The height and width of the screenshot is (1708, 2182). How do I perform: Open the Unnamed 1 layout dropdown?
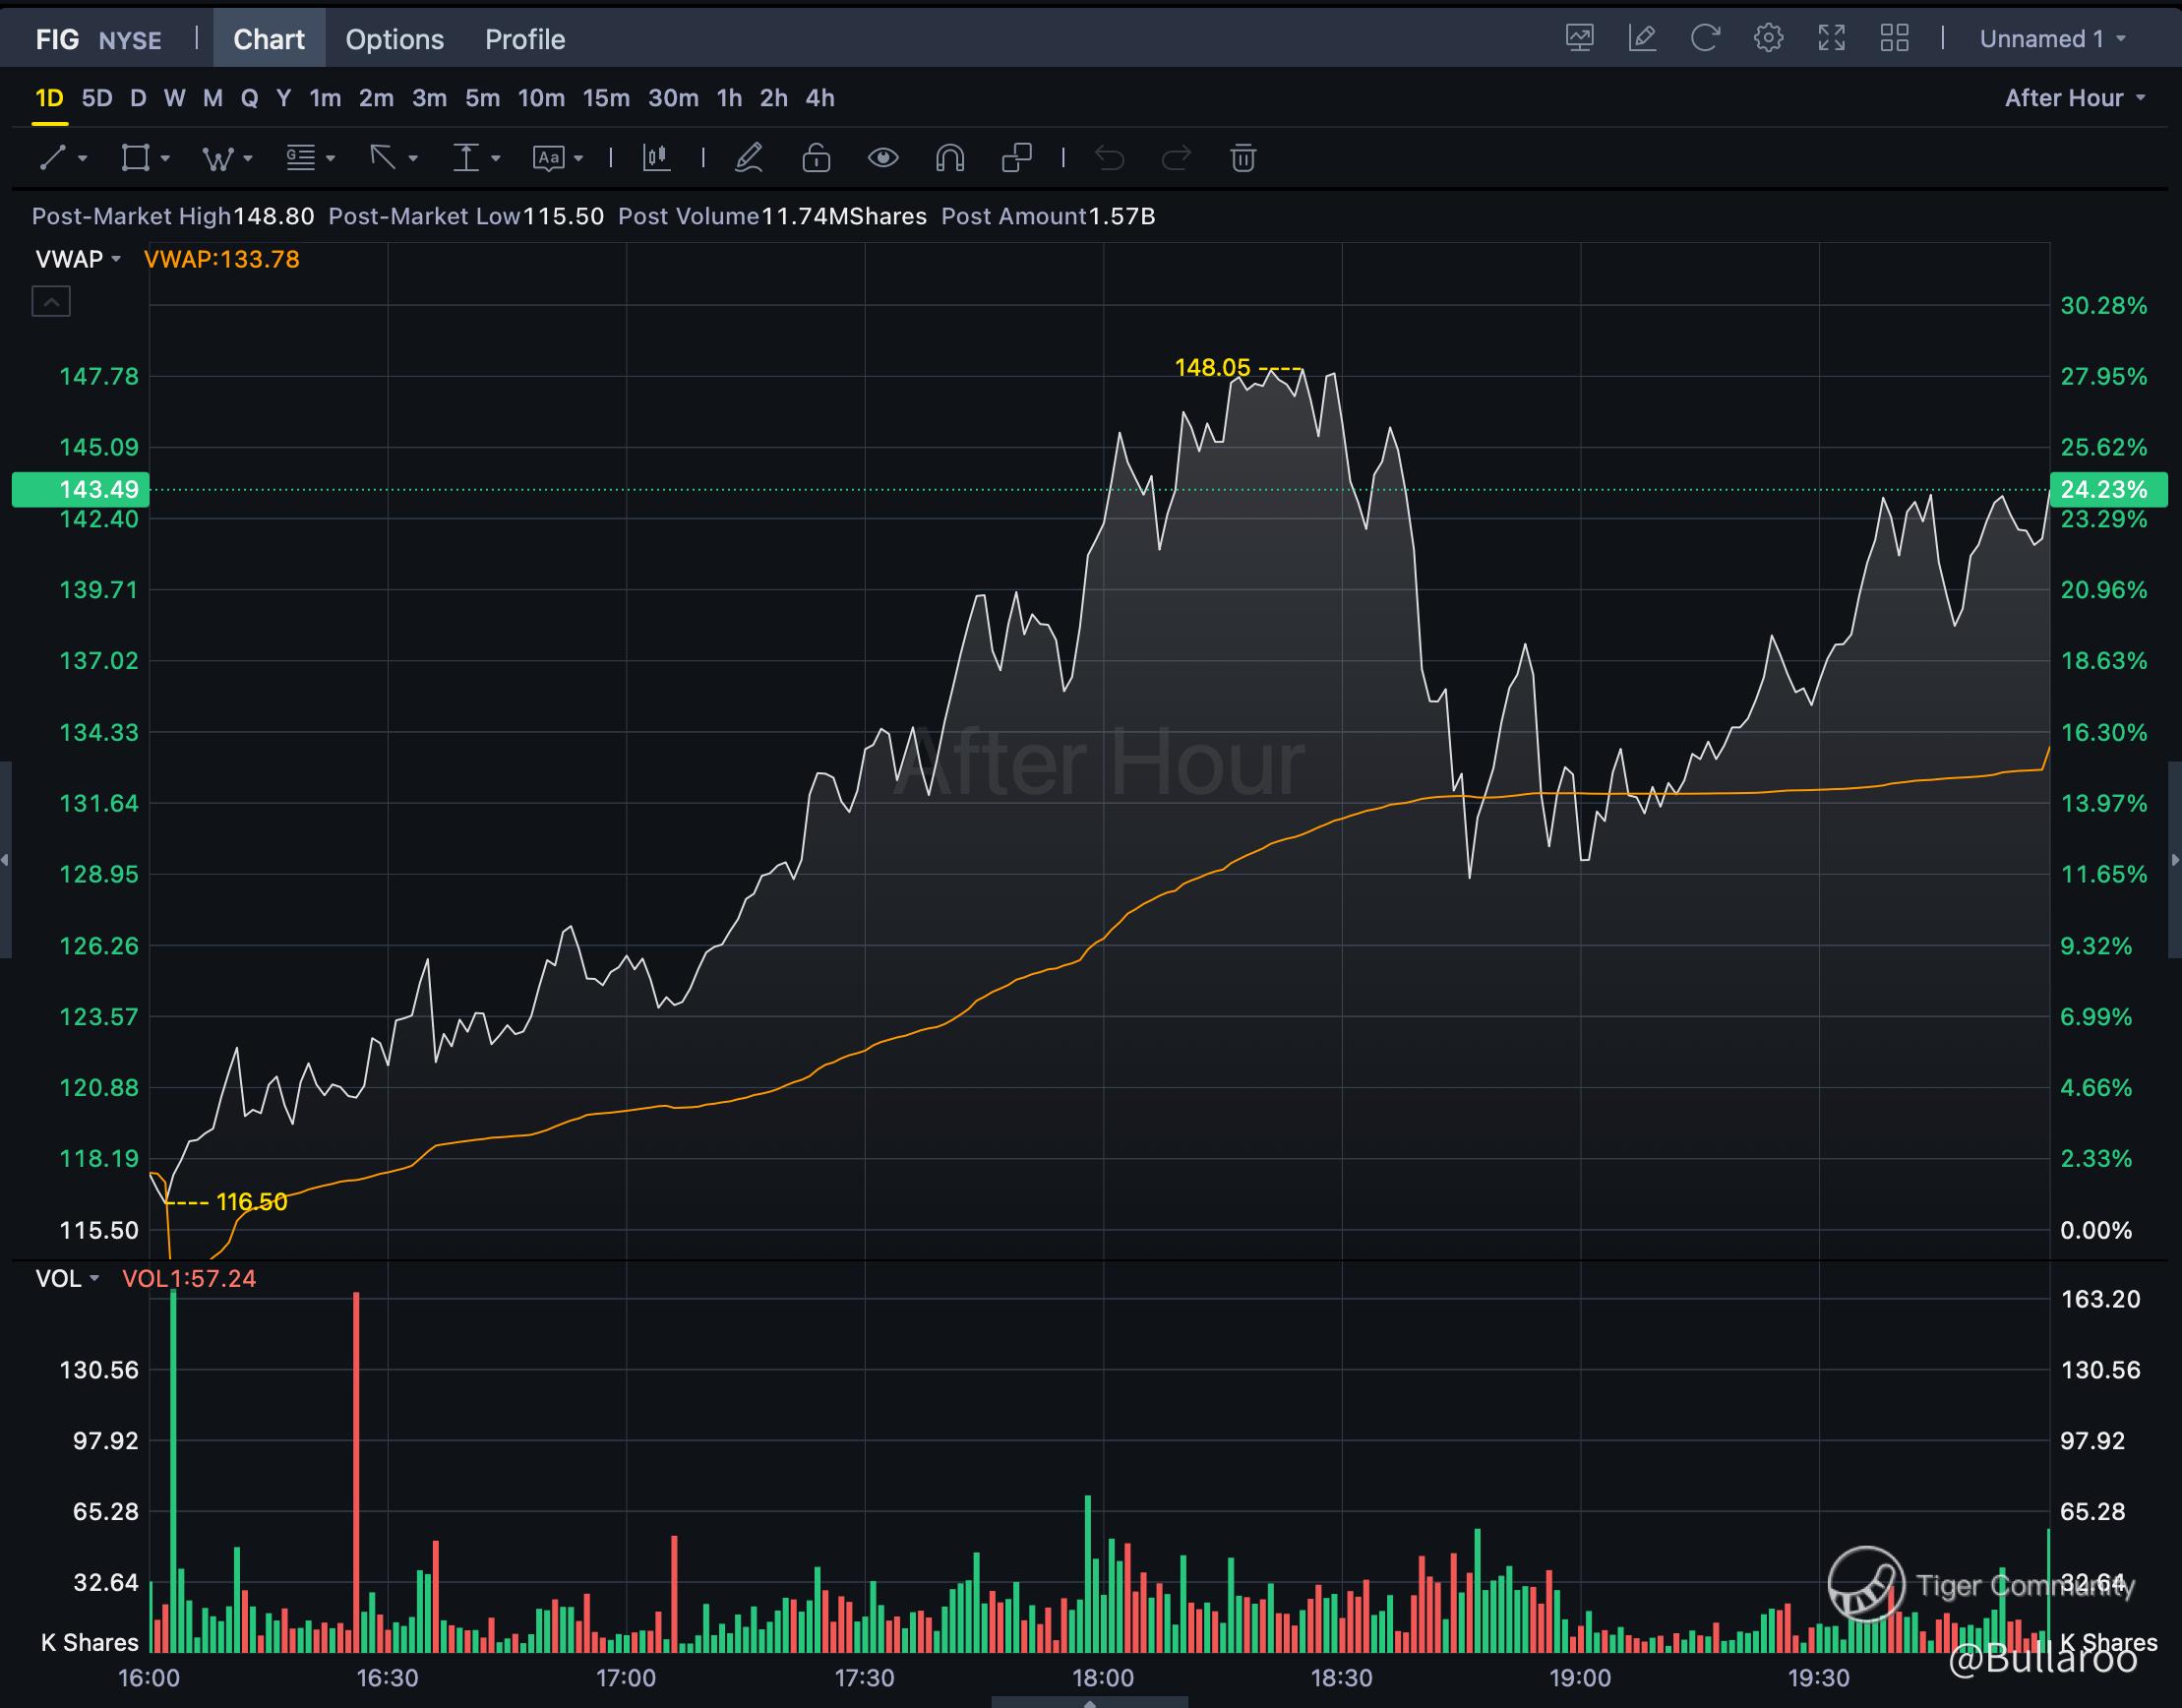coord(2051,39)
